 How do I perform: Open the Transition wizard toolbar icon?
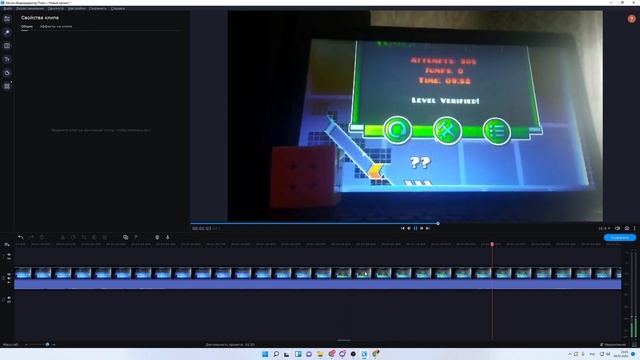click(125, 237)
